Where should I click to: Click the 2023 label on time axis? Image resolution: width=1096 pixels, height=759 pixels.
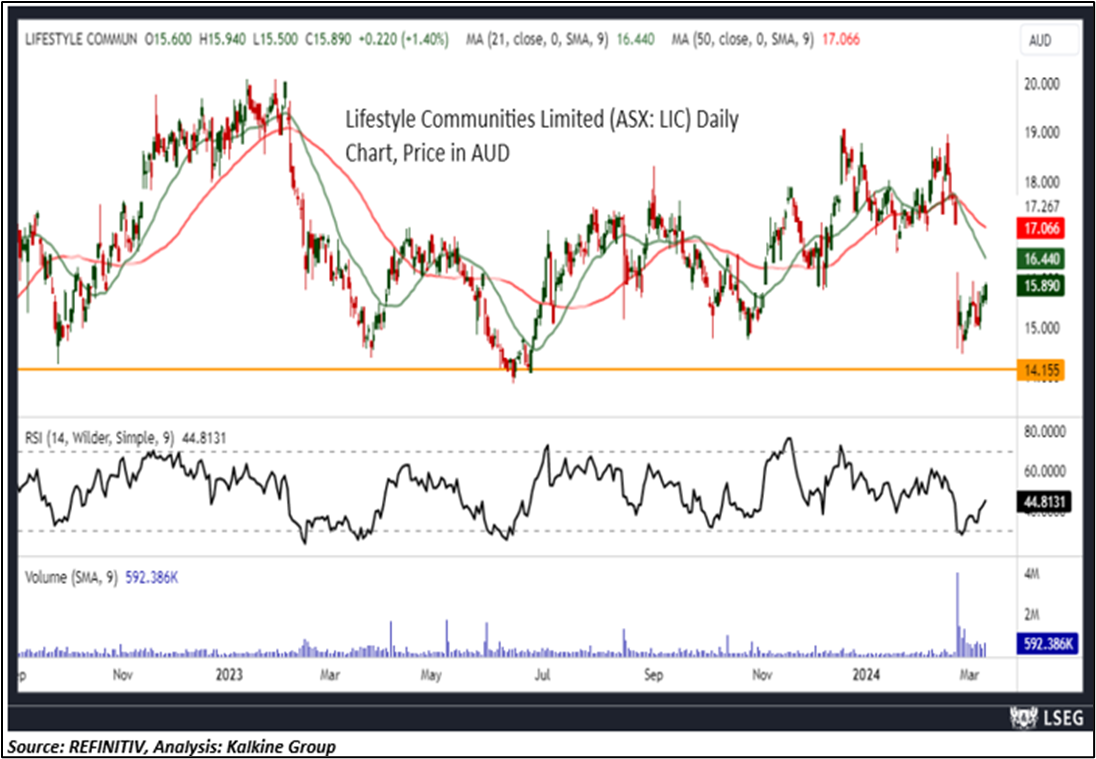(228, 677)
